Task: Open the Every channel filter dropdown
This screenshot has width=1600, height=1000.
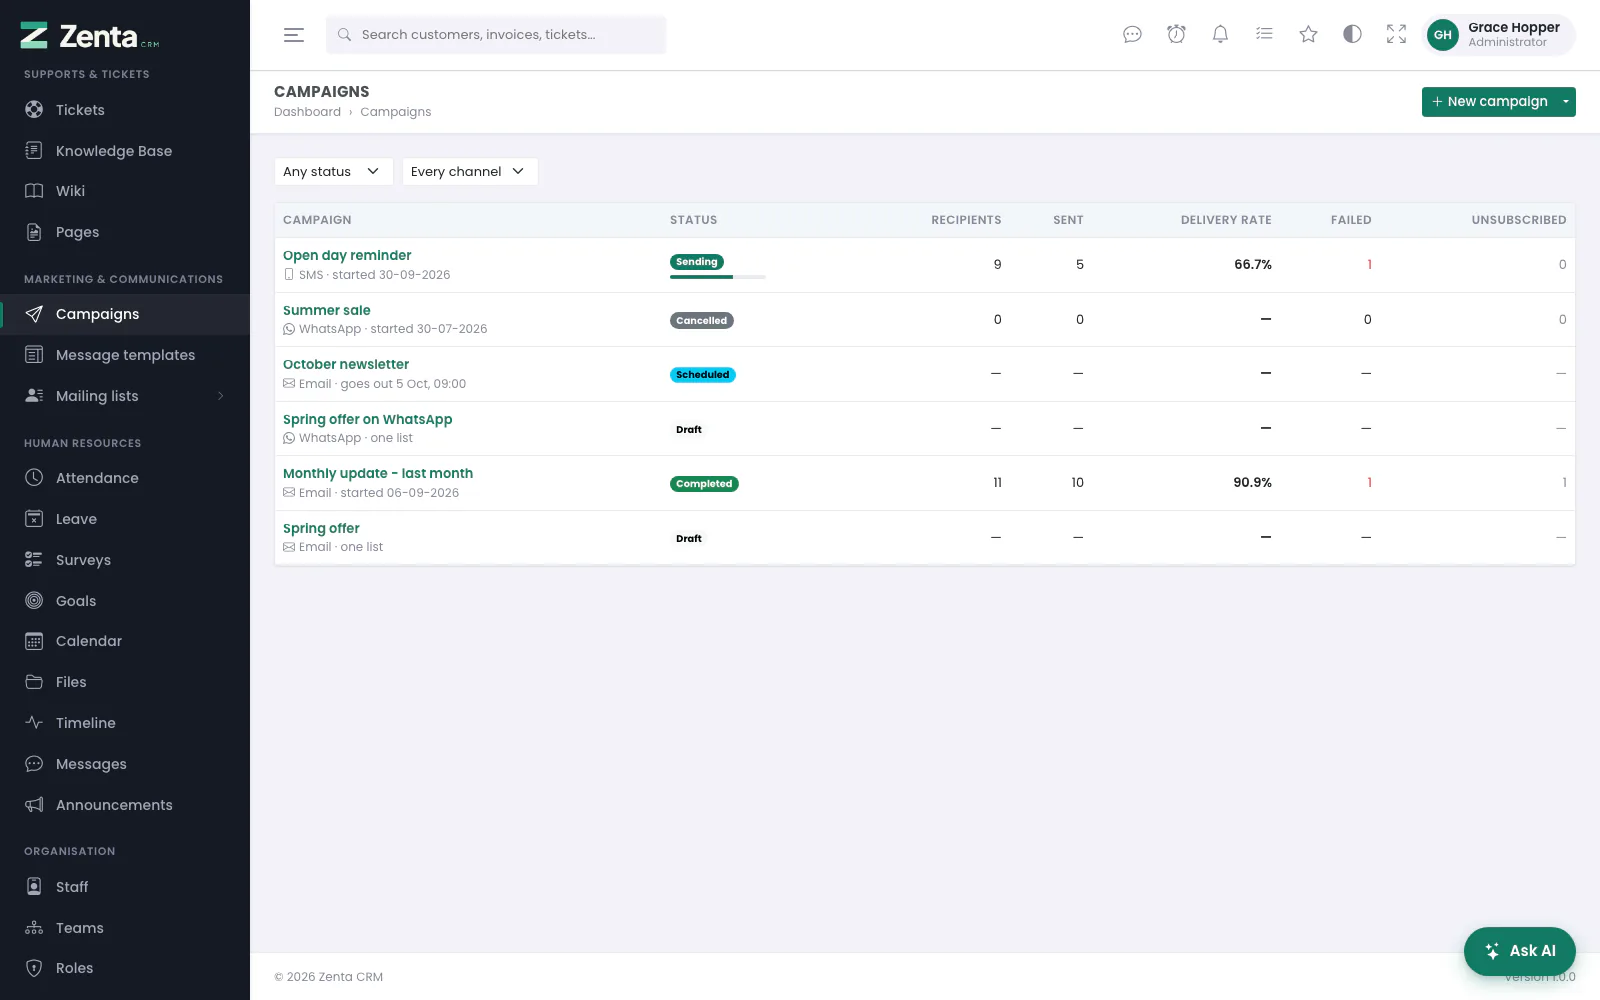Action: [x=469, y=172]
